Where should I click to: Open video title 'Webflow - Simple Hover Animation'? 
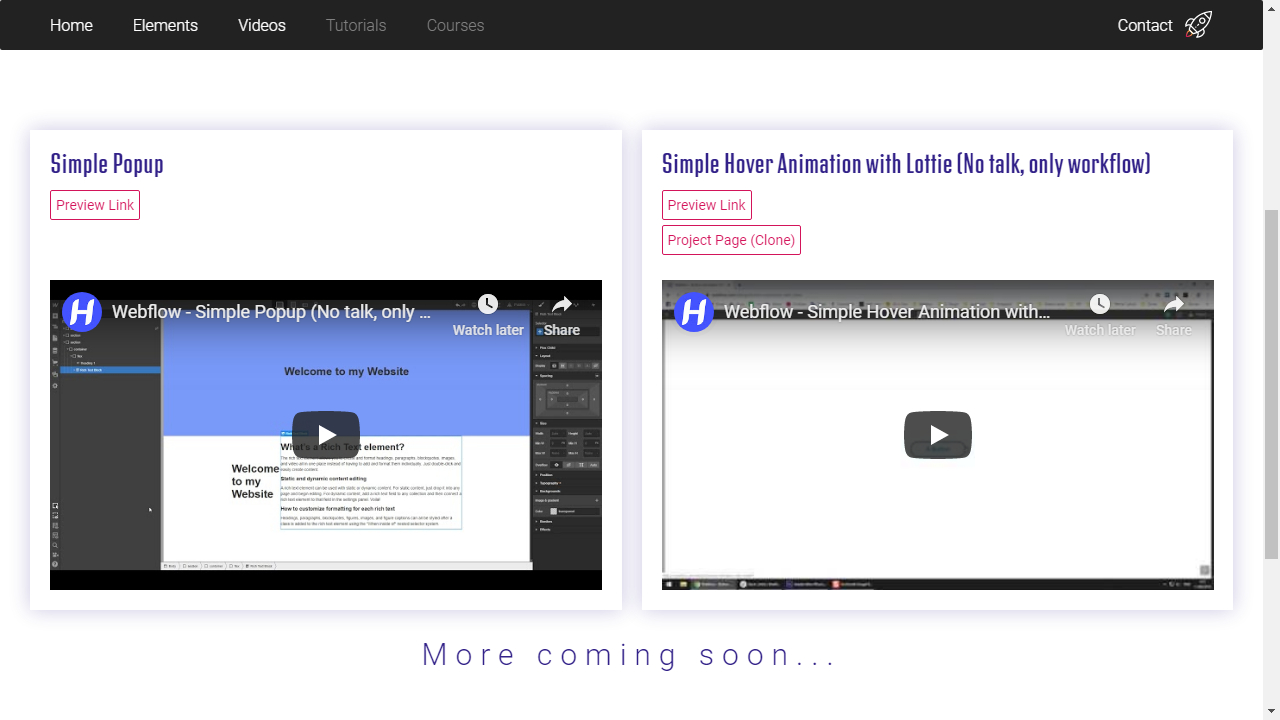click(887, 312)
